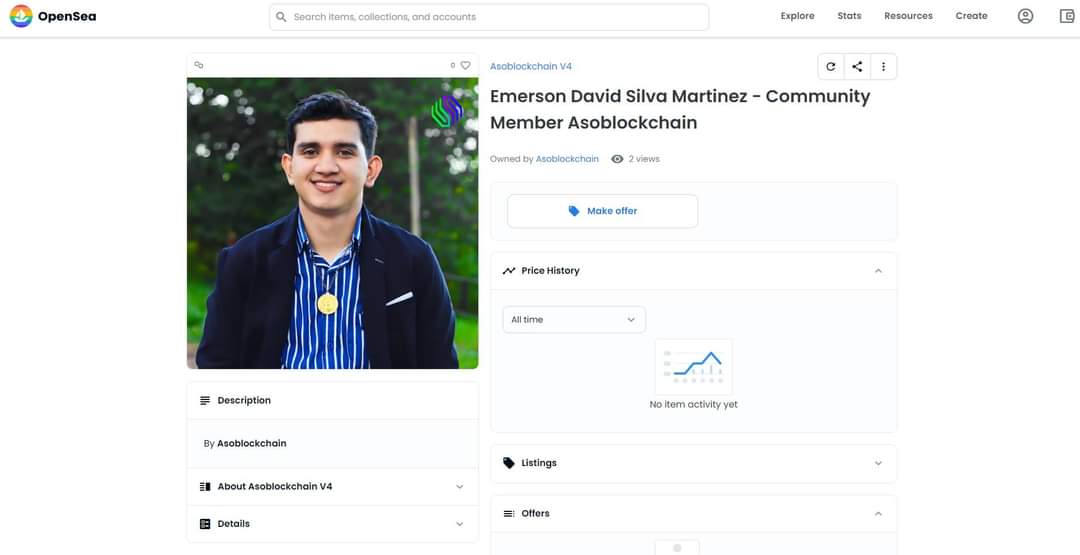This screenshot has width=1080, height=555.
Task: Collapse the Price History section
Action: [878, 271]
